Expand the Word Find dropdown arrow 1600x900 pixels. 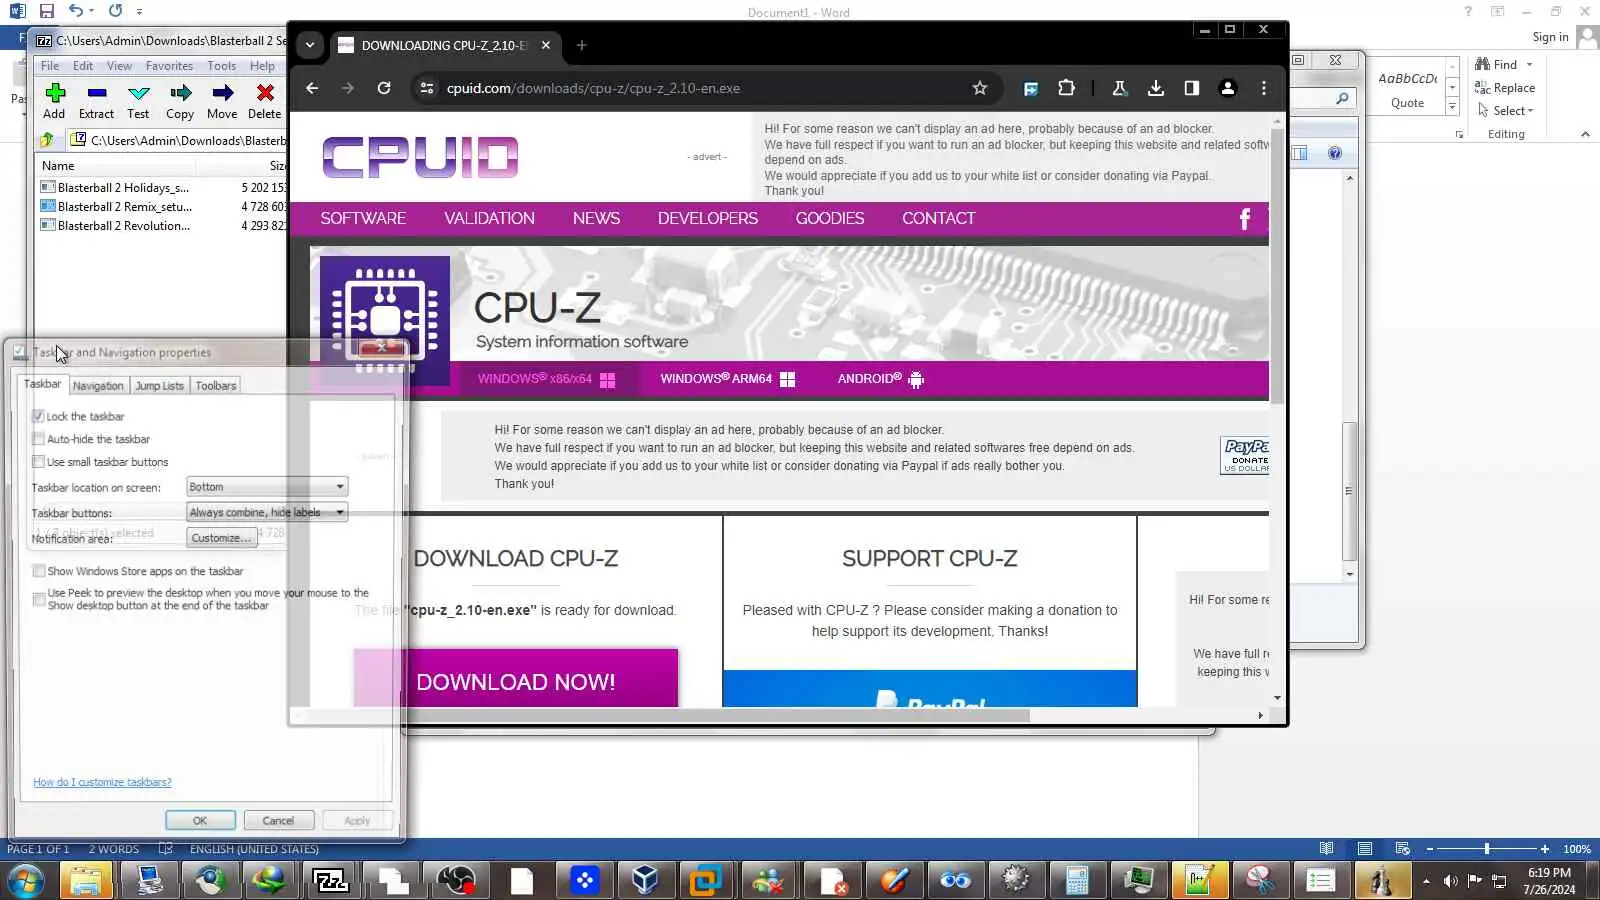(x=1529, y=65)
